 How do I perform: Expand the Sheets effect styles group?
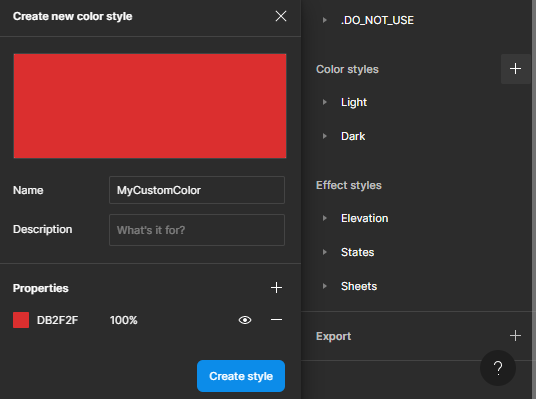(x=324, y=286)
